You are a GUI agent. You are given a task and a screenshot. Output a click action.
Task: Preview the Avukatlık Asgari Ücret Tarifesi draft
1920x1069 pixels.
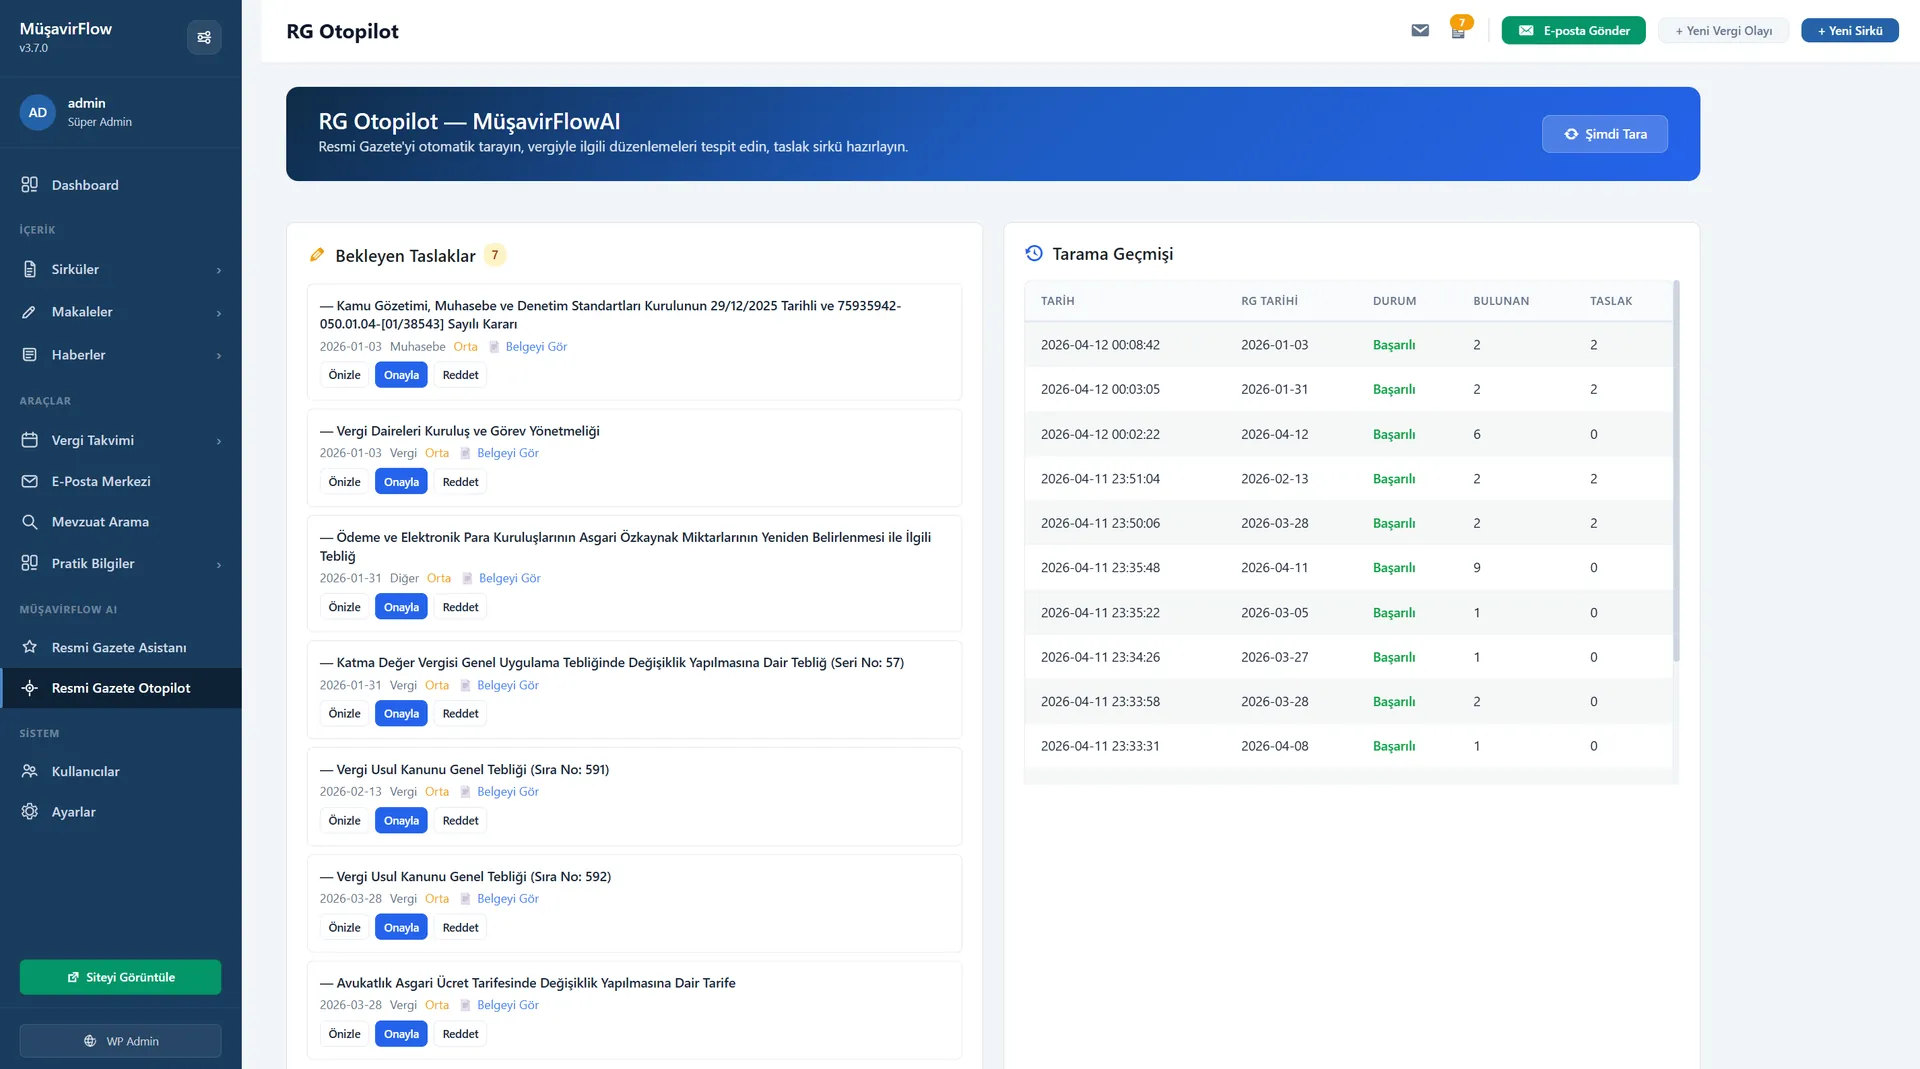[x=344, y=1034]
